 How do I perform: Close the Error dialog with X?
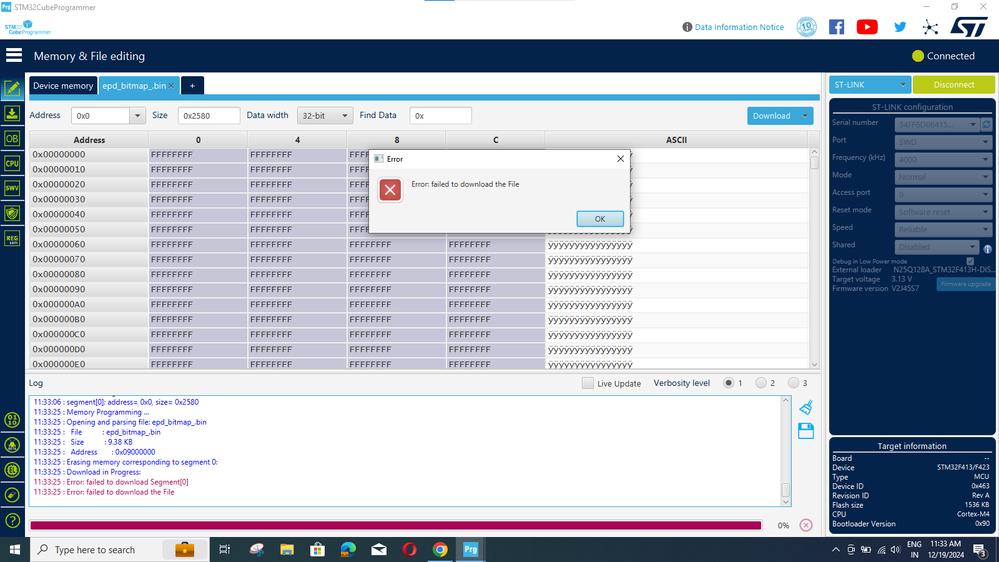(621, 159)
